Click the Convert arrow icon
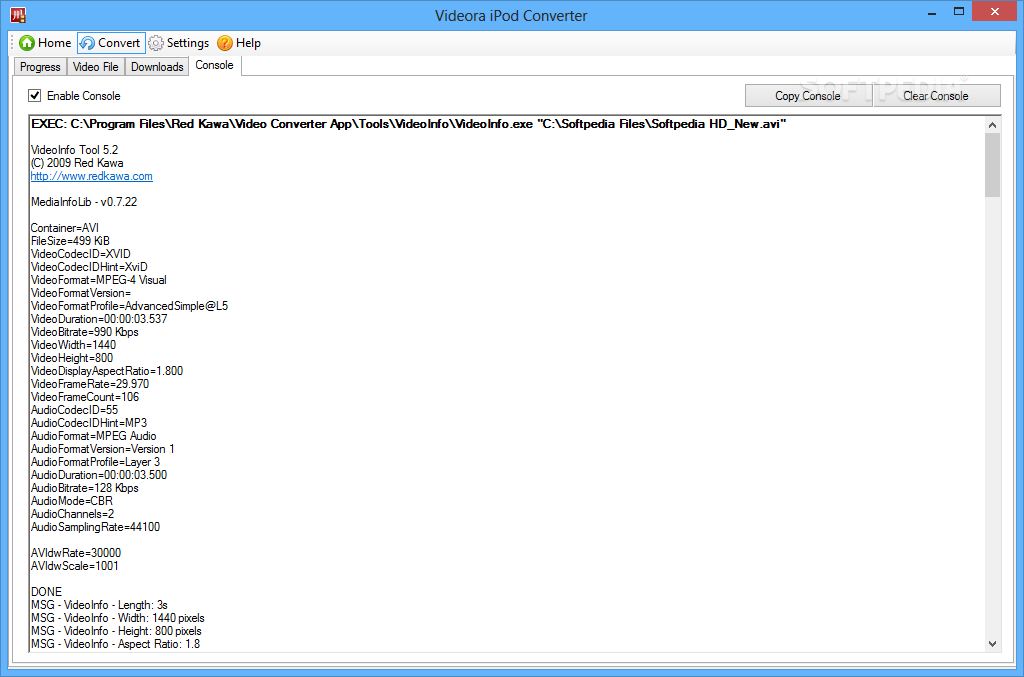1024x677 pixels. tap(87, 43)
